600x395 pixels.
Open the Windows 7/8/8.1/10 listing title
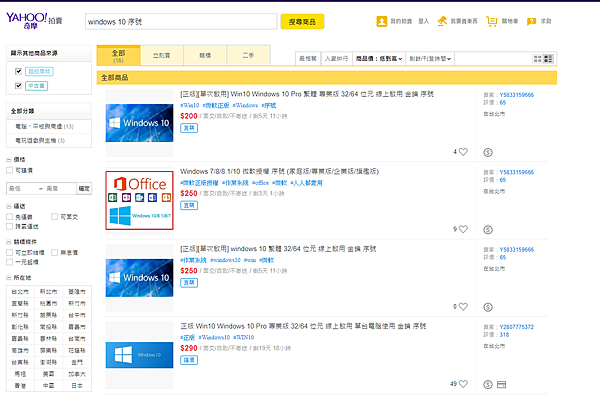click(x=279, y=171)
